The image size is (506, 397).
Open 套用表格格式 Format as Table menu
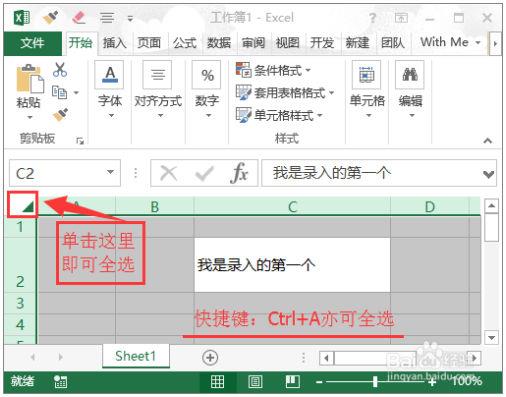285,93
